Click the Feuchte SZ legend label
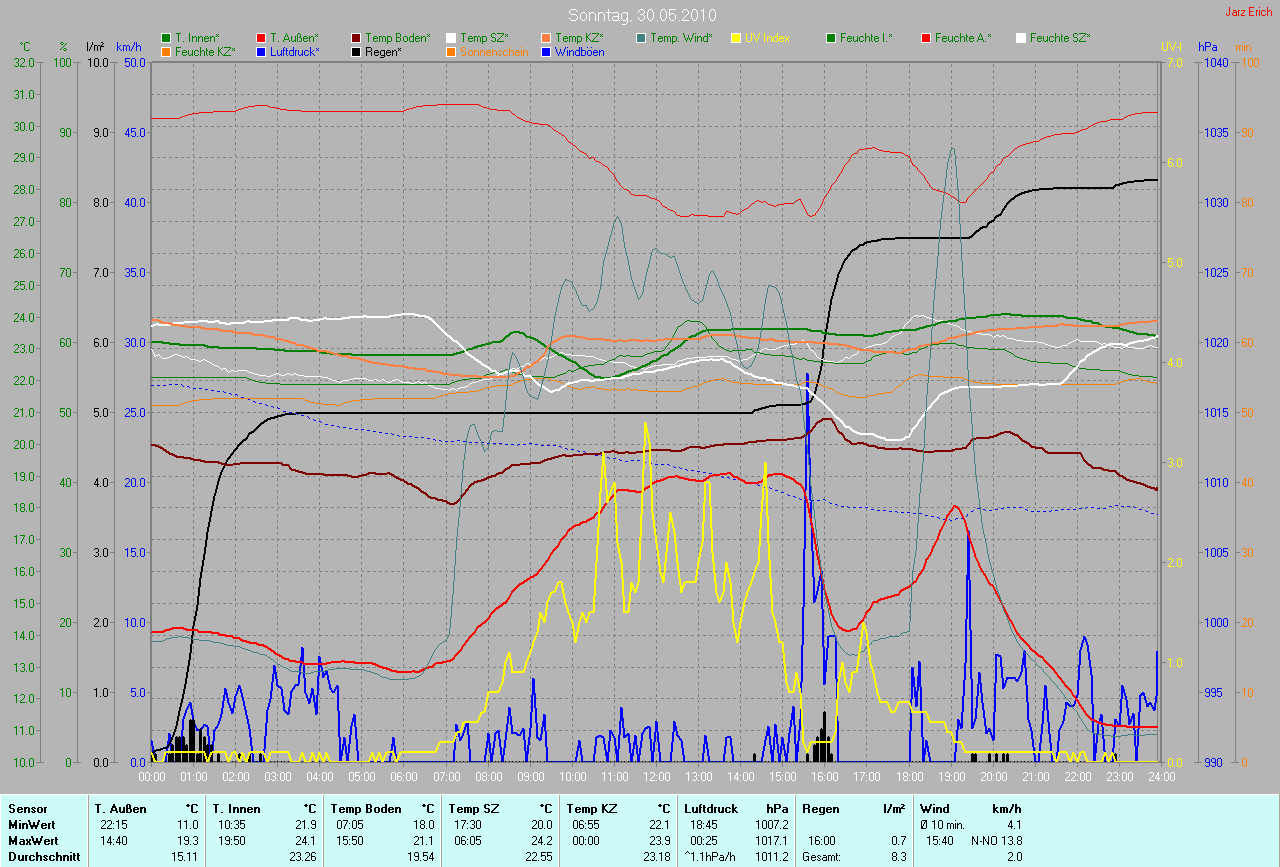The width and height of the screenshot is (1280, 867). (x=1060, y=38)
